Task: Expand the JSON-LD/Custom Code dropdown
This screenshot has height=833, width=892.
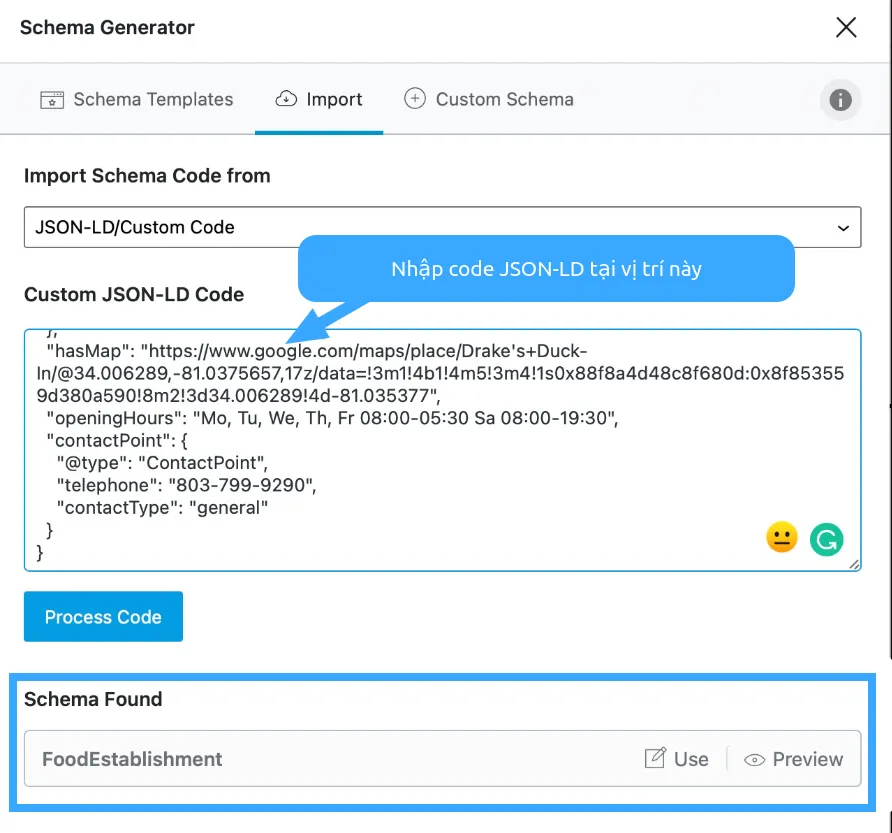Action: pos(443,227)
